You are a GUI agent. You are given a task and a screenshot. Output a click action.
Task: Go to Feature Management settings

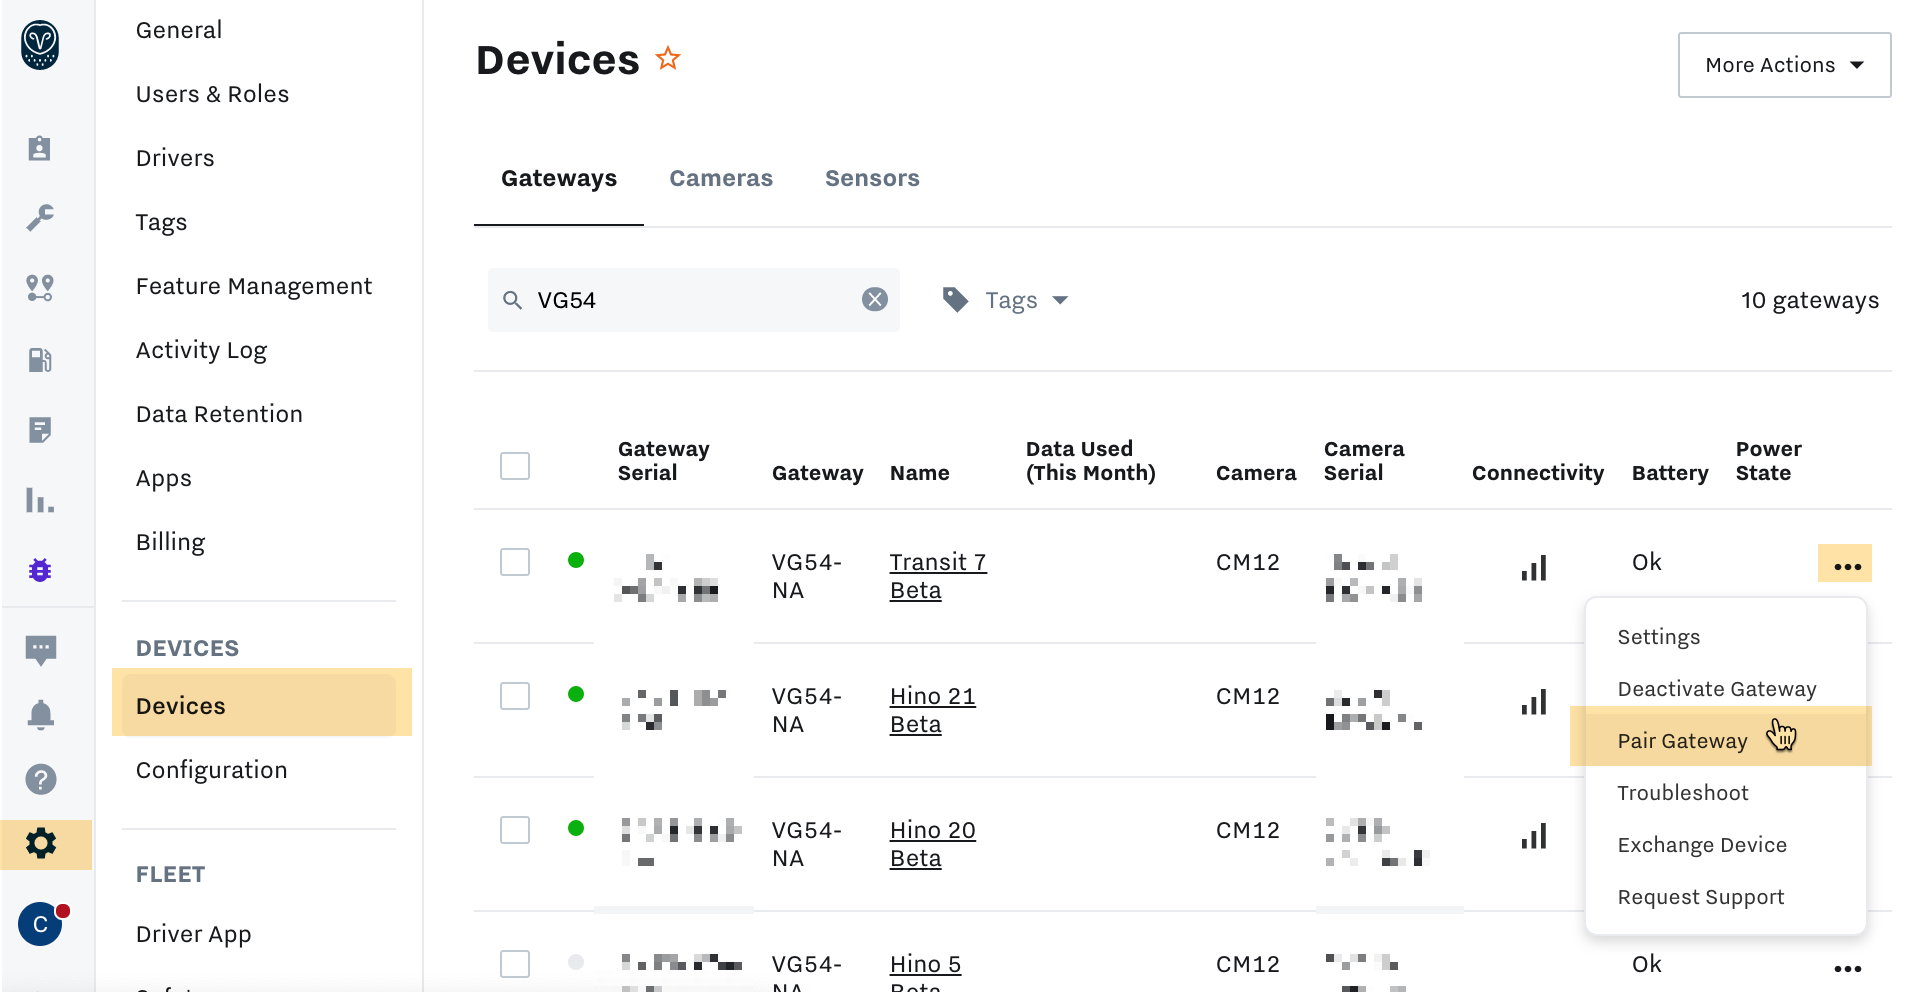click(254, 286)
